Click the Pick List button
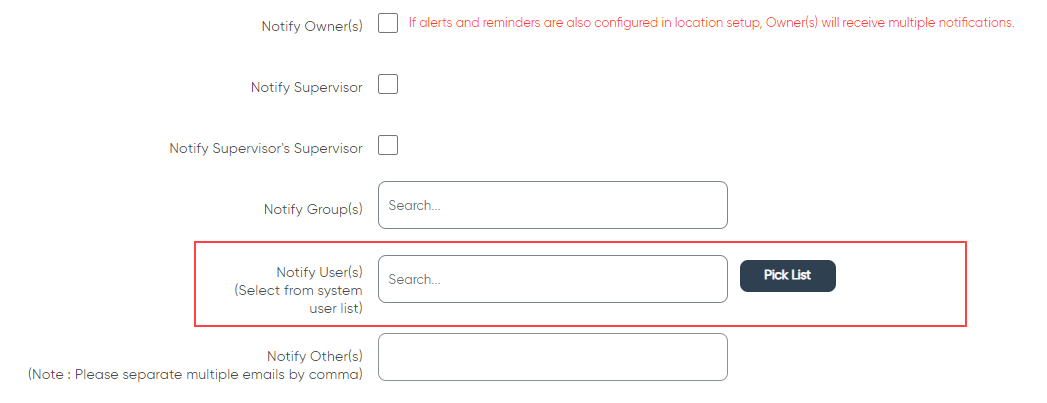The image size is (1047, 403). (787, 276)
